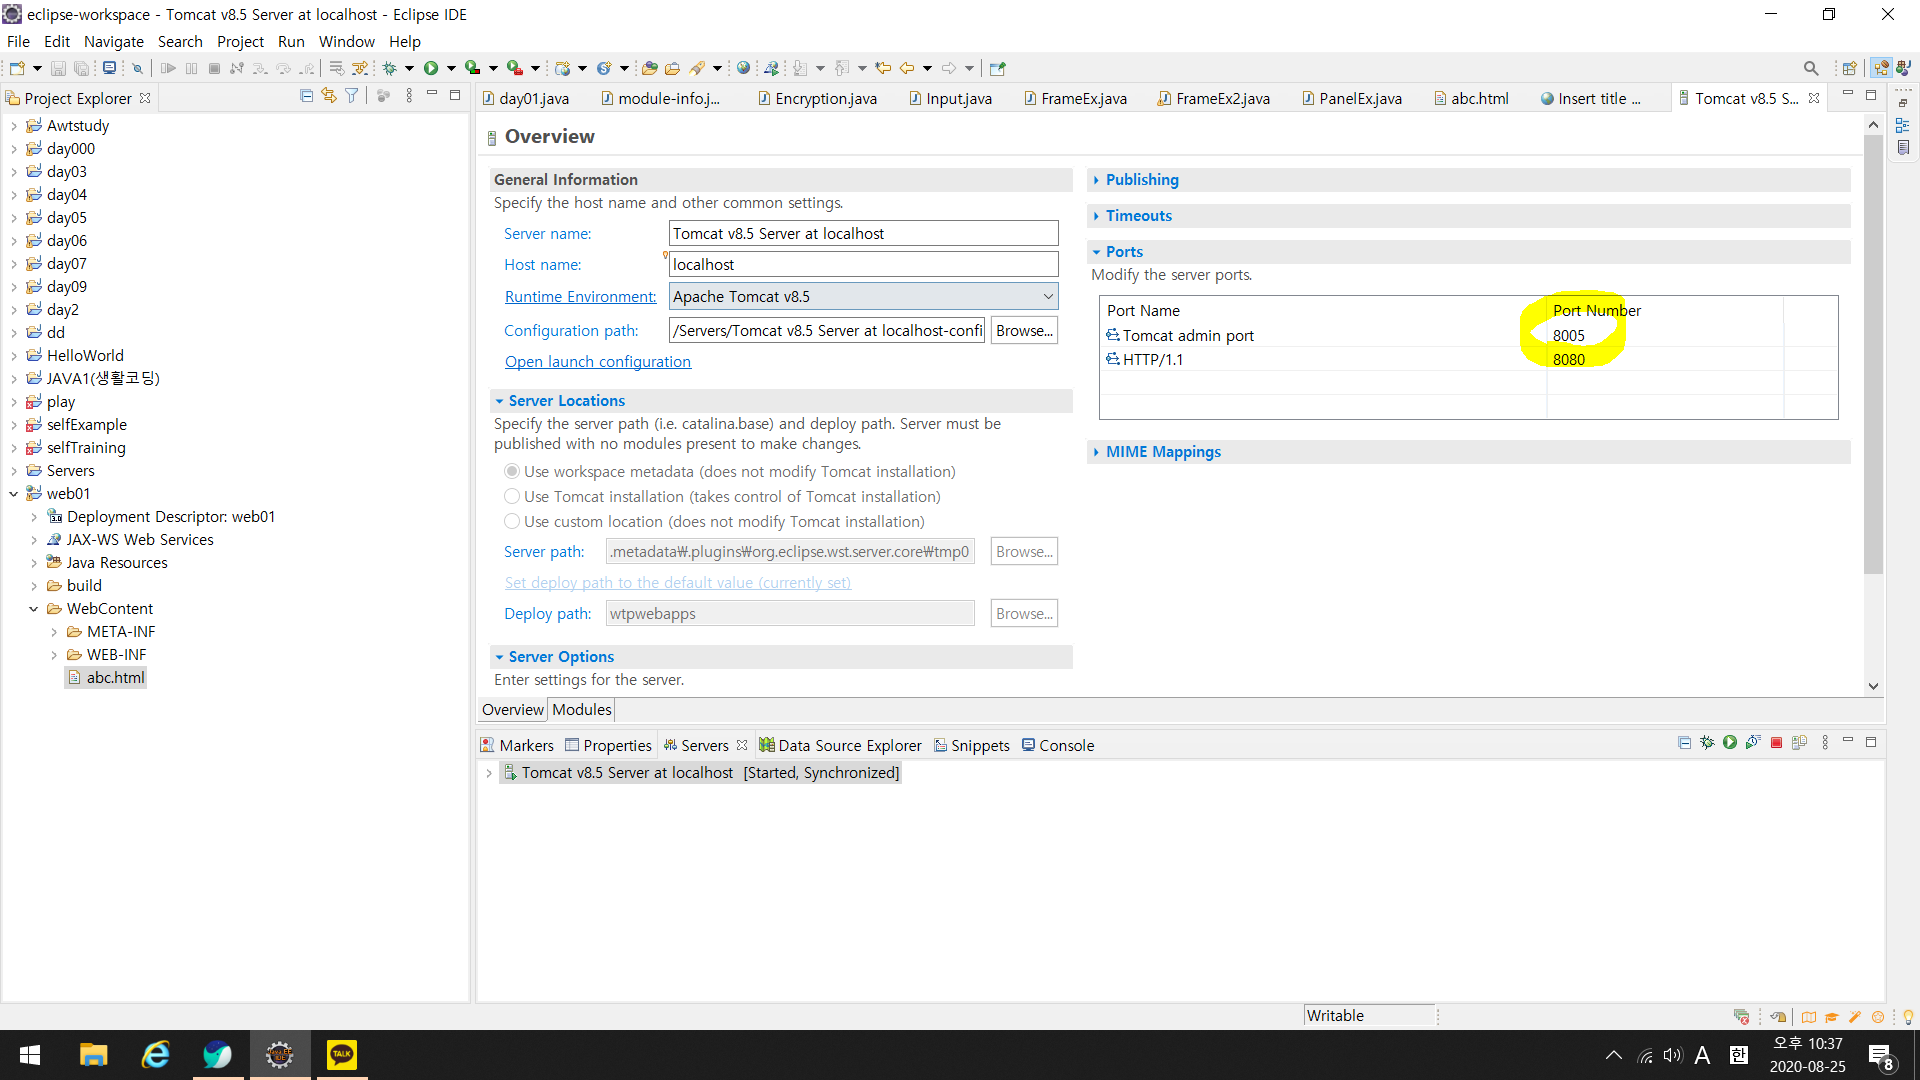Switch to the Modules tab
The height and width of the screenshot is (1080, 1920).
click(x=581, y=709)
